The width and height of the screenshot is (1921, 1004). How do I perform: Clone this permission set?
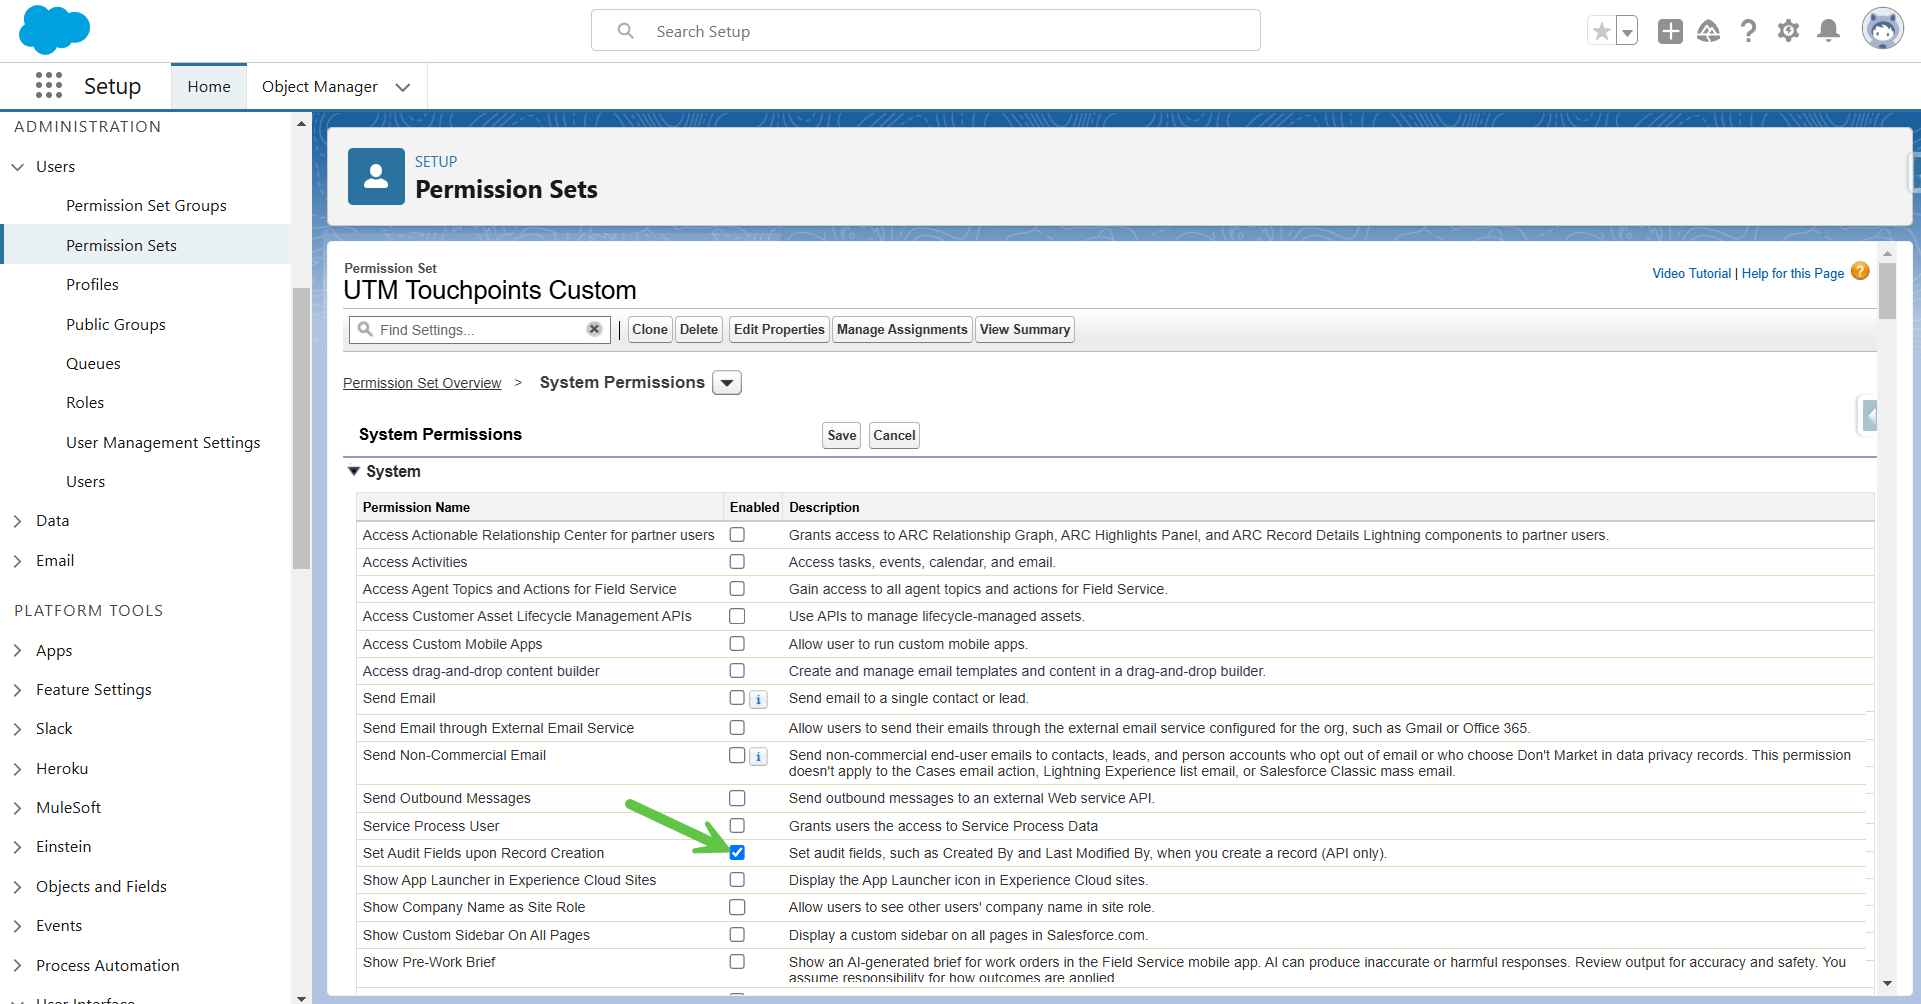tap(650, 329)
